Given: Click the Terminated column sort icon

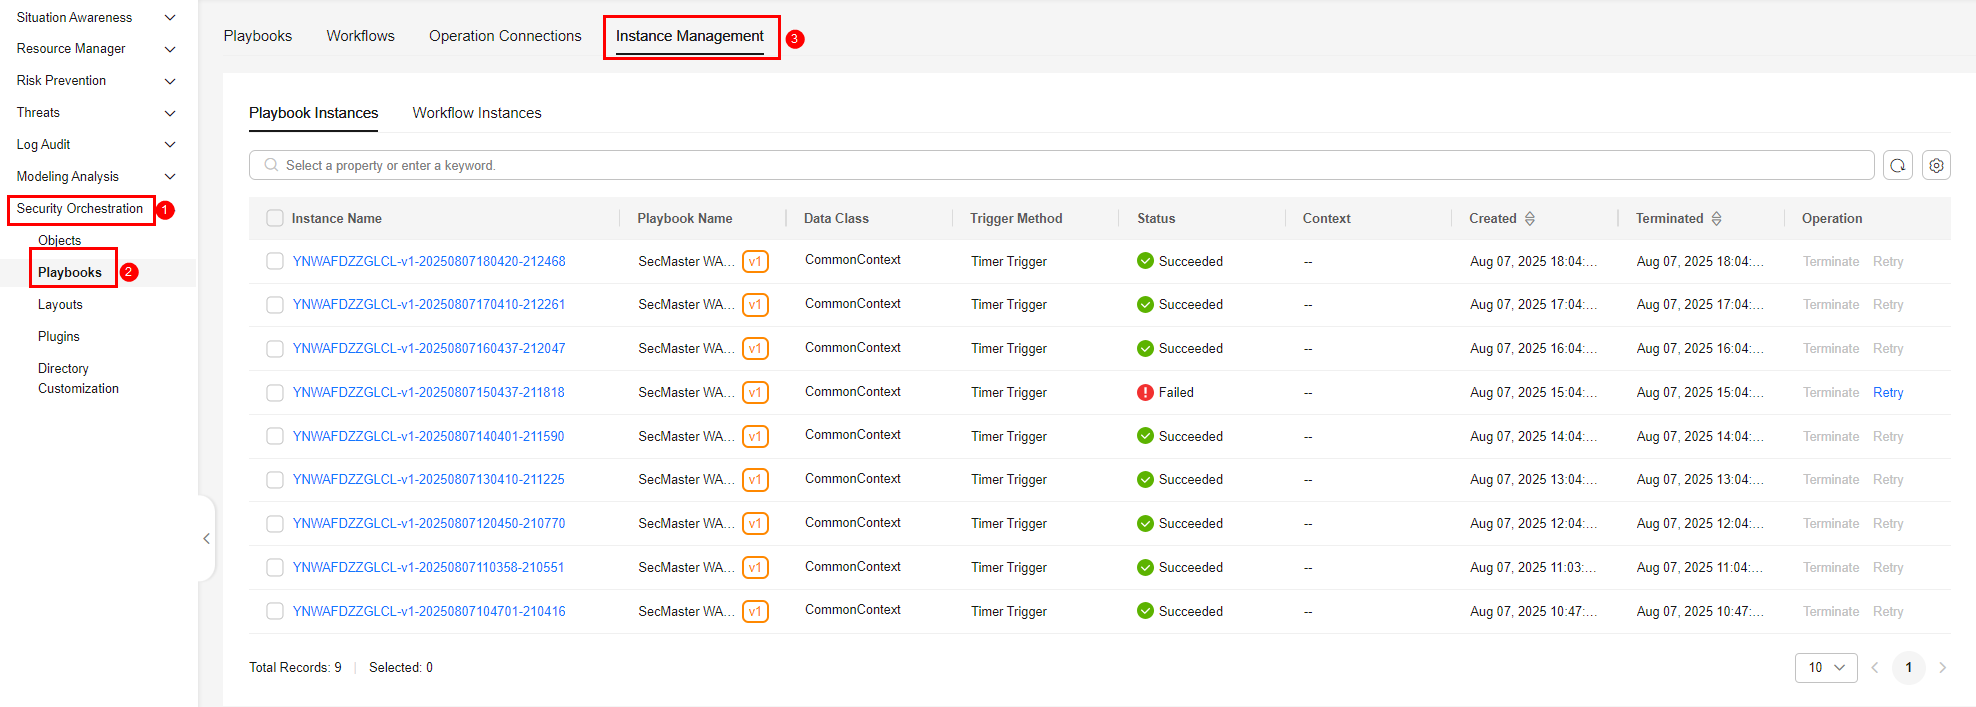Looking at the screenshot, I should pyautogui.click(x=1716, y=219).
